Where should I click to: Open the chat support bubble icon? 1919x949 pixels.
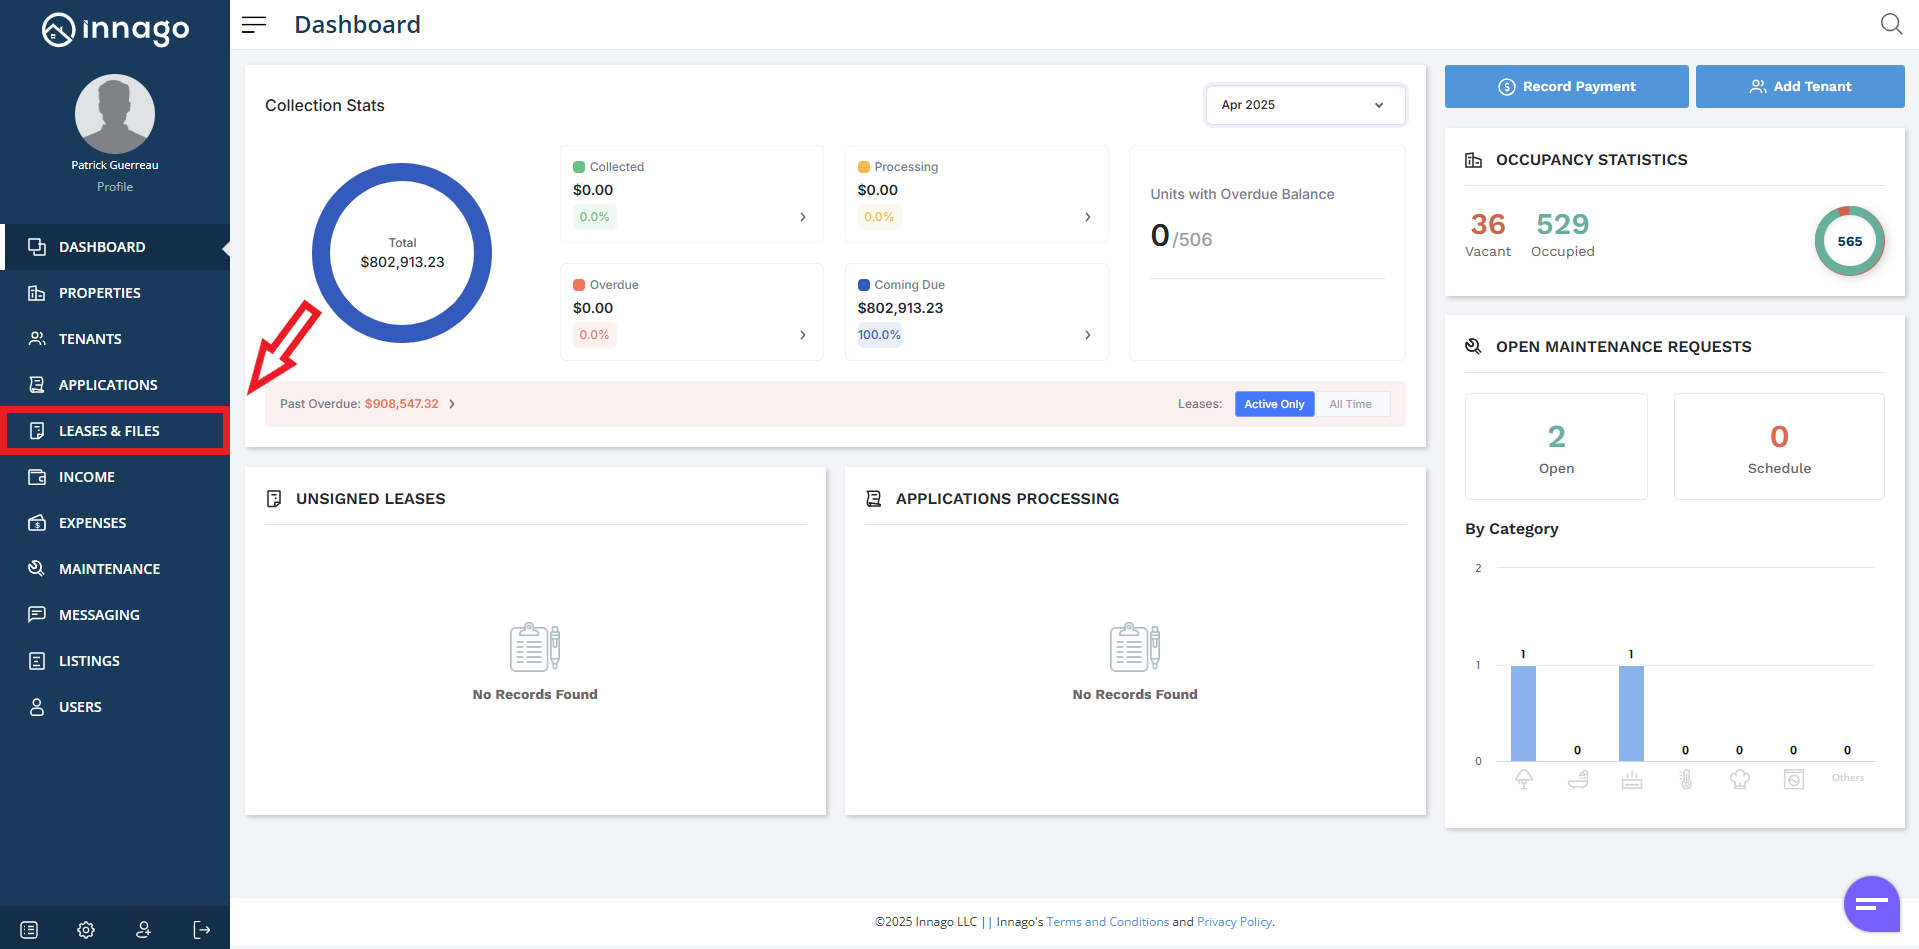(x=1871, y=904)
